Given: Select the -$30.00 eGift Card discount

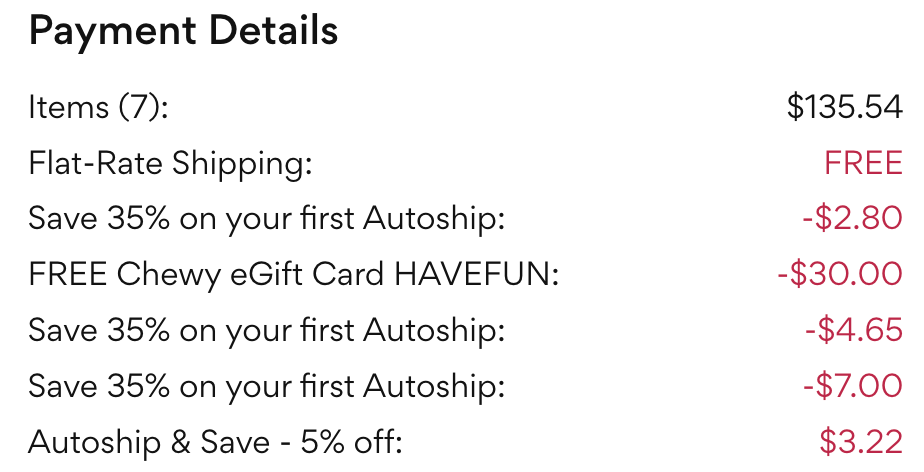Looking at the screenshot, I should 839,274.
